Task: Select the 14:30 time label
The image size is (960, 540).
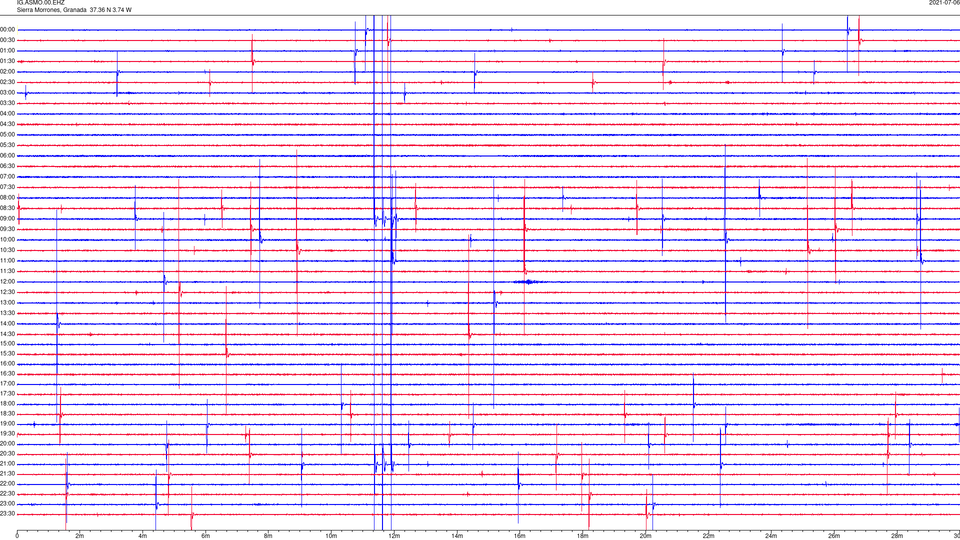Action: pyautogui.click(x=8, y=334)
